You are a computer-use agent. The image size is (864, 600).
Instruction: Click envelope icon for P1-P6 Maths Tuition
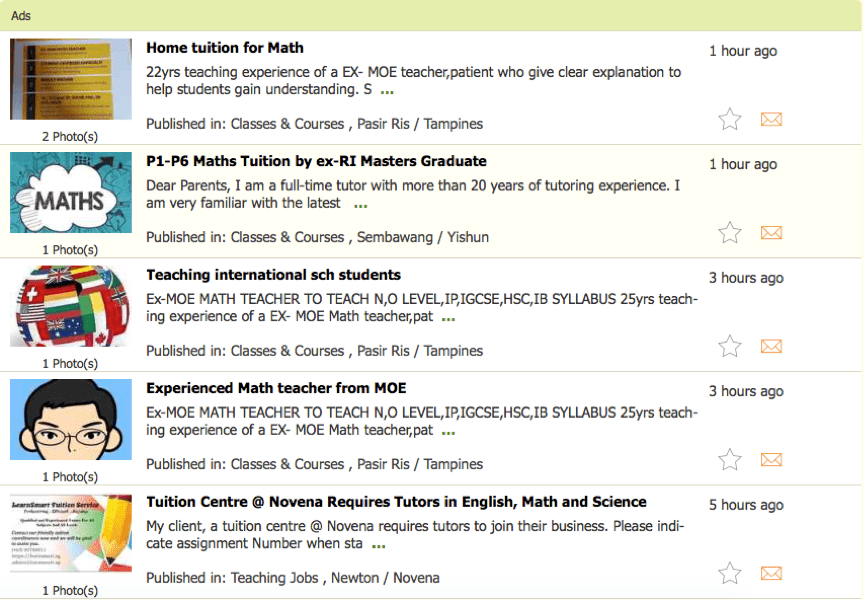(771, 233)
